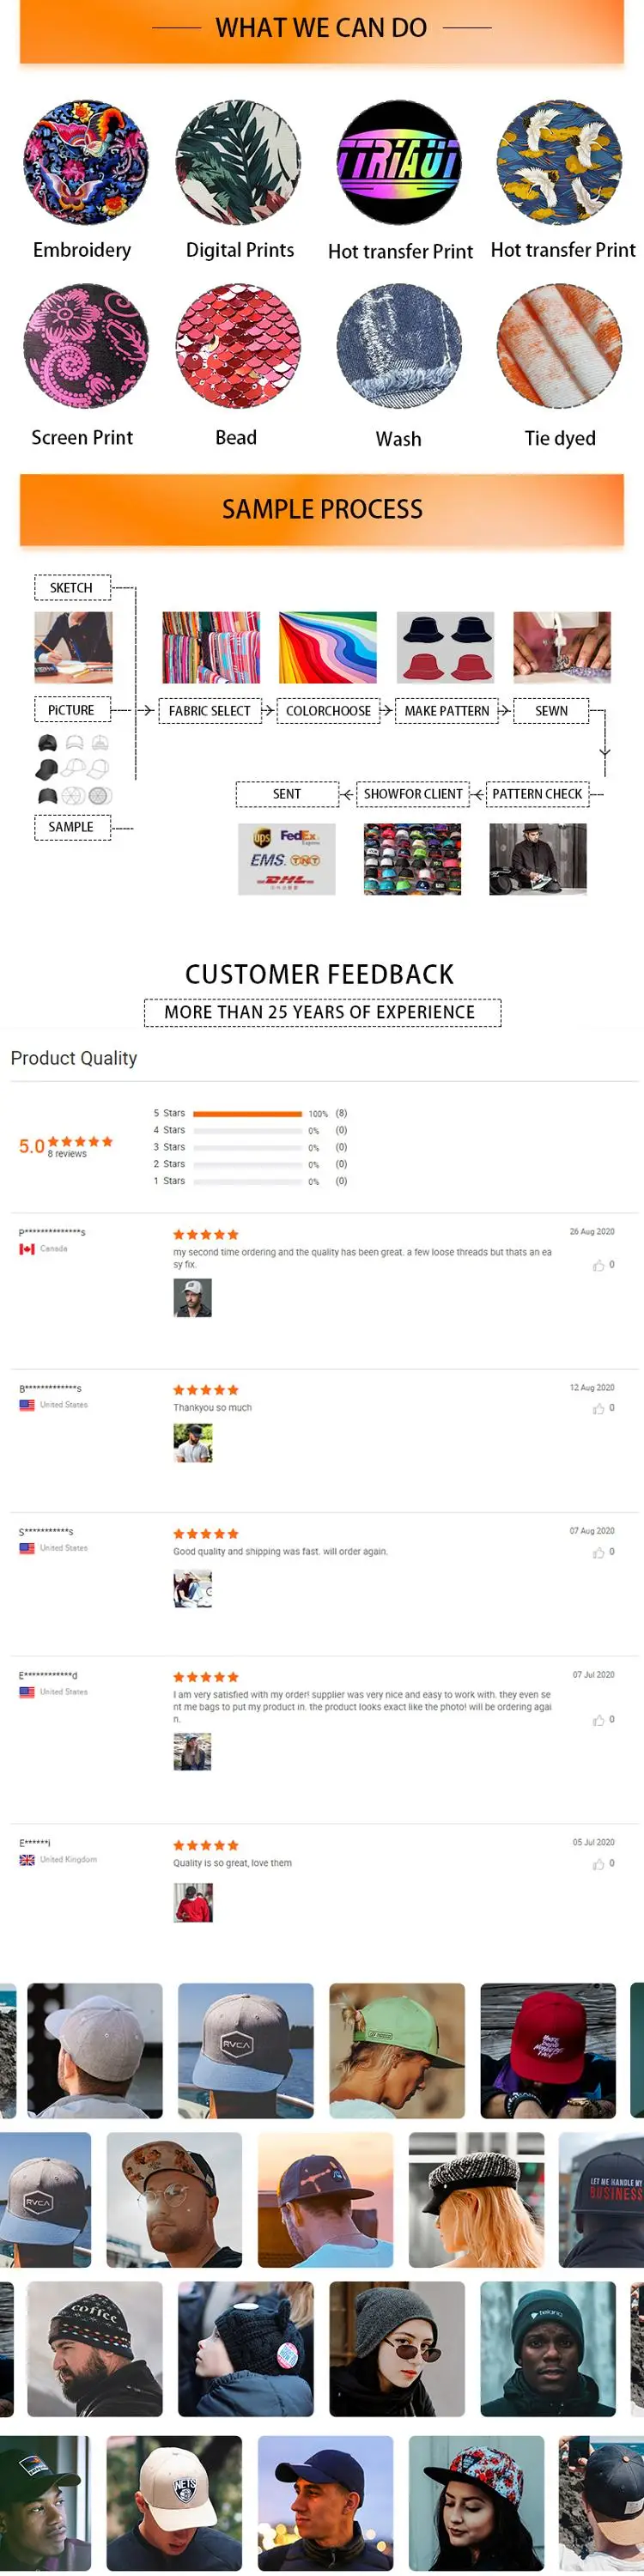Click the SHOWFOR CLIENT step label
The width and height of the screenshot is (644, 2576).
click(413, 794)
